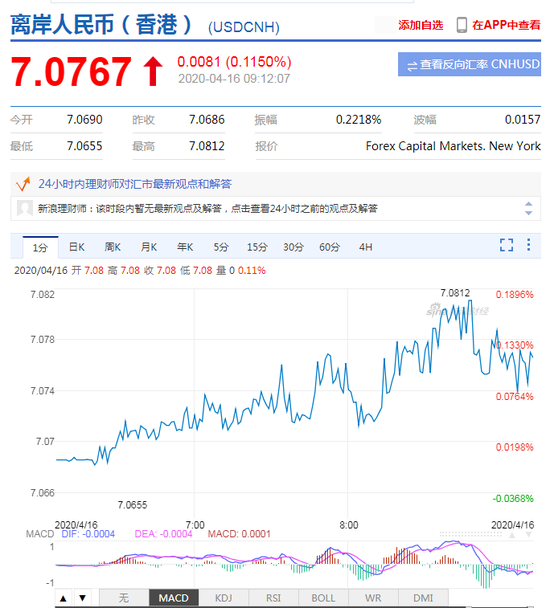Click the 昨收 value 7.0686

pyautogui.click(x=207, y=119)
